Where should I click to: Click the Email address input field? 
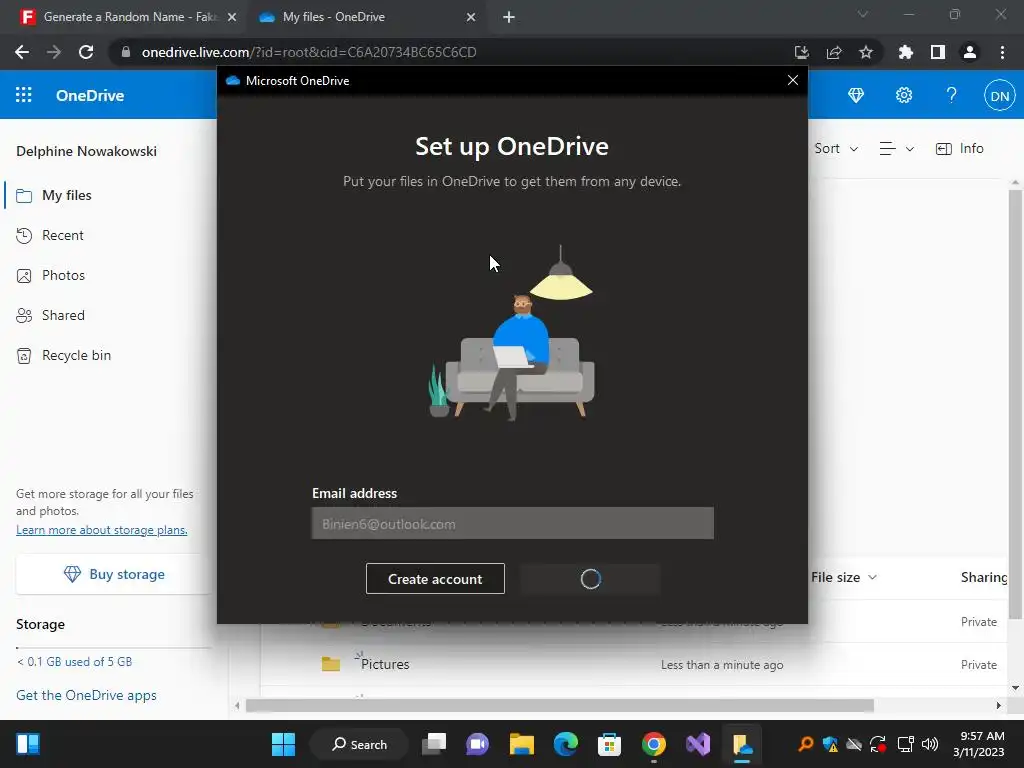(x=513, y=524)
